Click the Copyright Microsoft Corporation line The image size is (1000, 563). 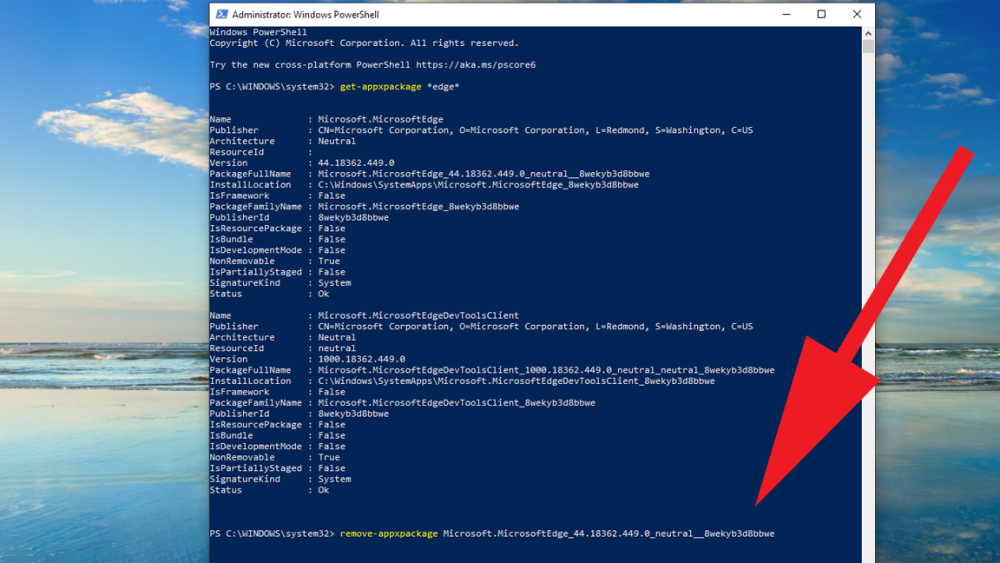point(364,43)
